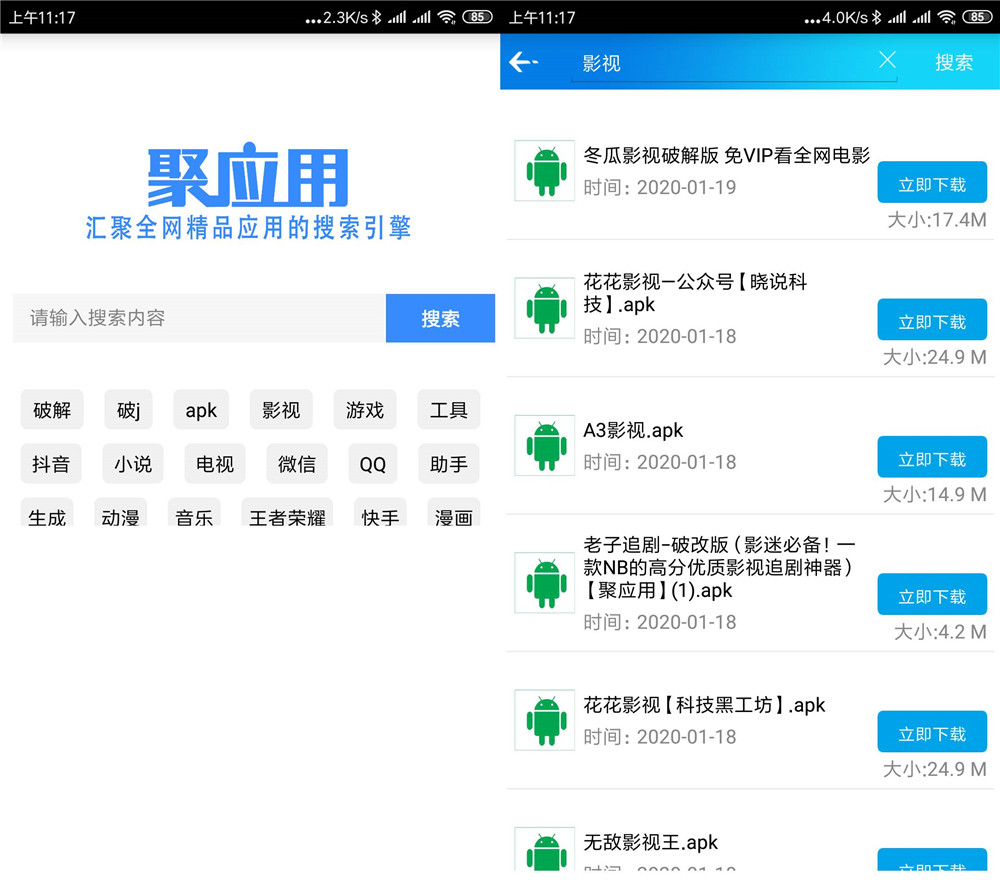Screen dimensions: 1000x888
Task: Tap the Android icon next to 无敌影视王.apk
Action: click(x=543, y=850)
